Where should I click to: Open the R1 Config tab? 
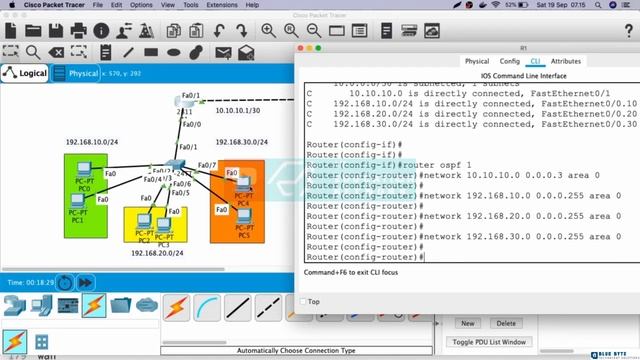[509, 61]
